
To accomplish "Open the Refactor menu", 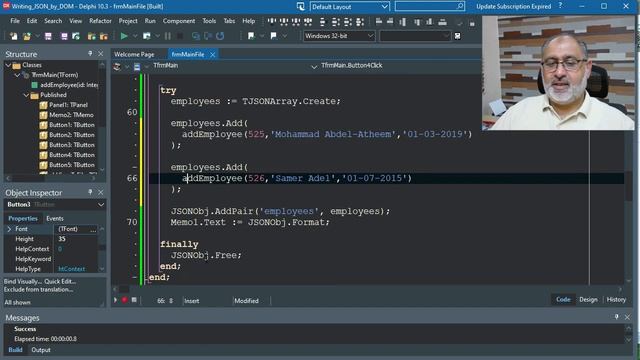I will (100, 21).
